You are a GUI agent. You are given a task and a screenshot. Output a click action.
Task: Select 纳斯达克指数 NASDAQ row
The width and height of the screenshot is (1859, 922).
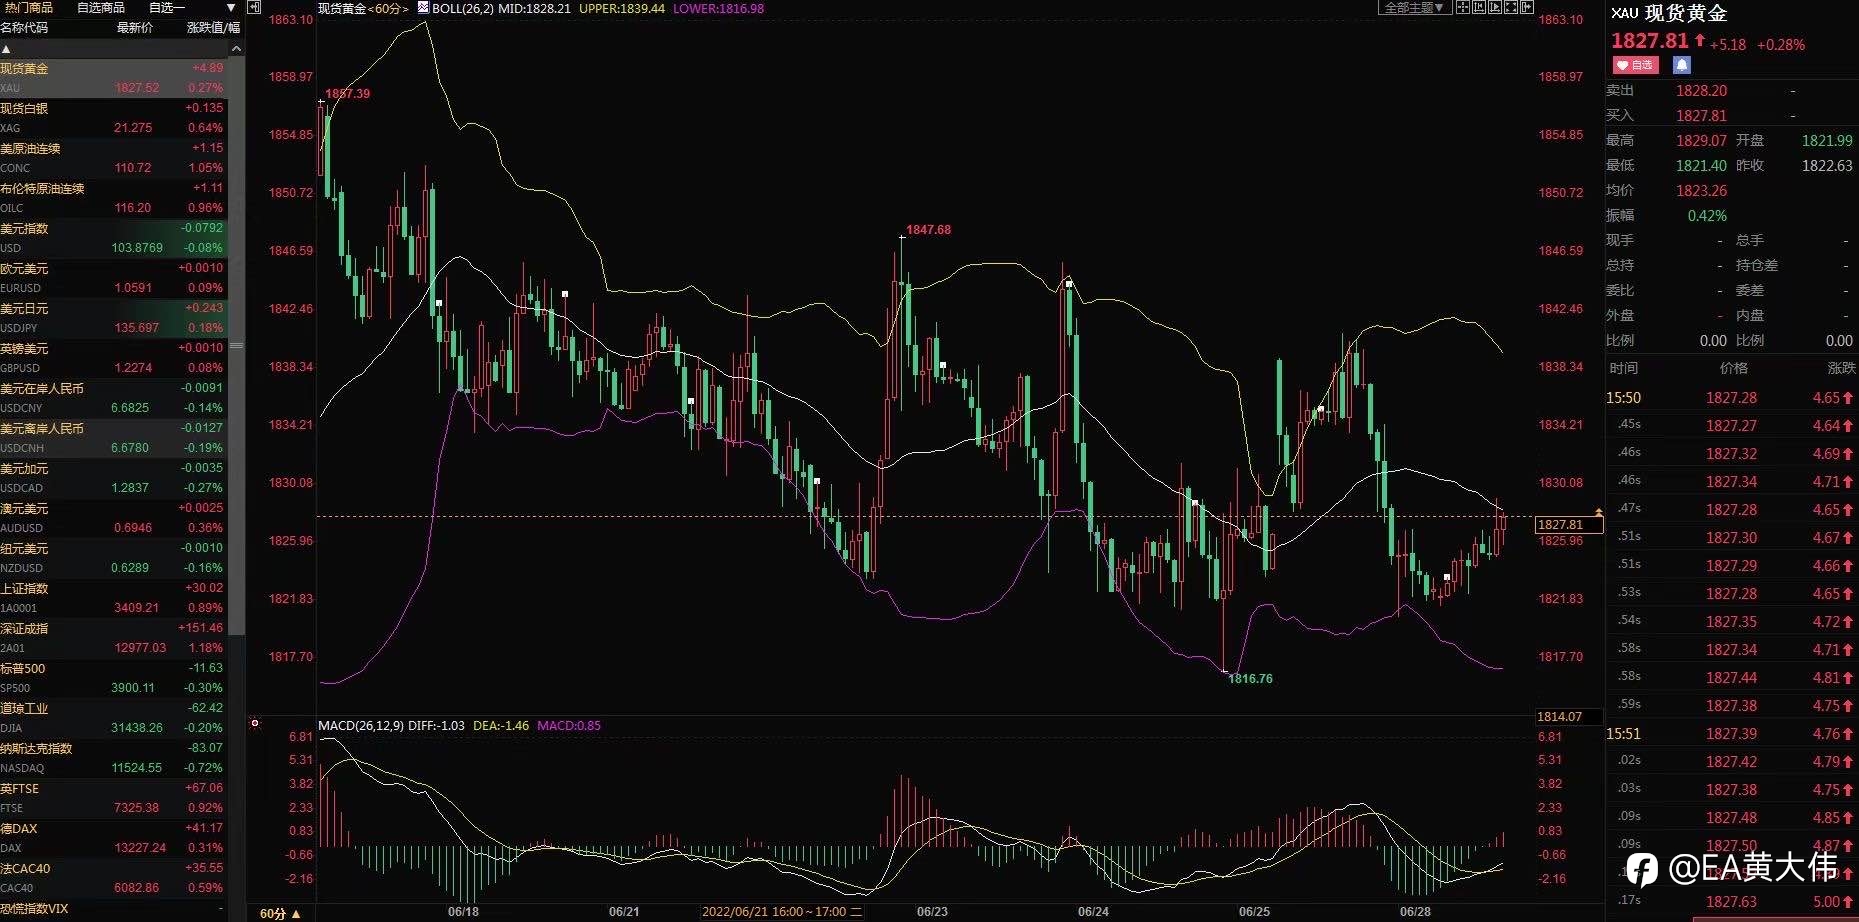pyautogui.click(x=114, y=758)
